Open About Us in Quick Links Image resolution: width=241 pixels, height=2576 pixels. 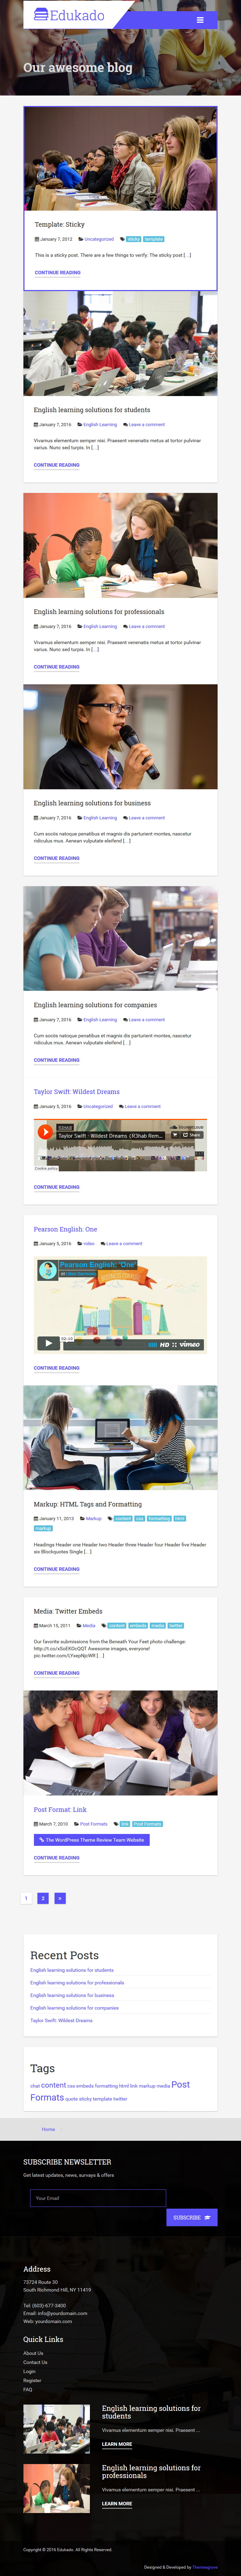click(x=33, y=2353)
